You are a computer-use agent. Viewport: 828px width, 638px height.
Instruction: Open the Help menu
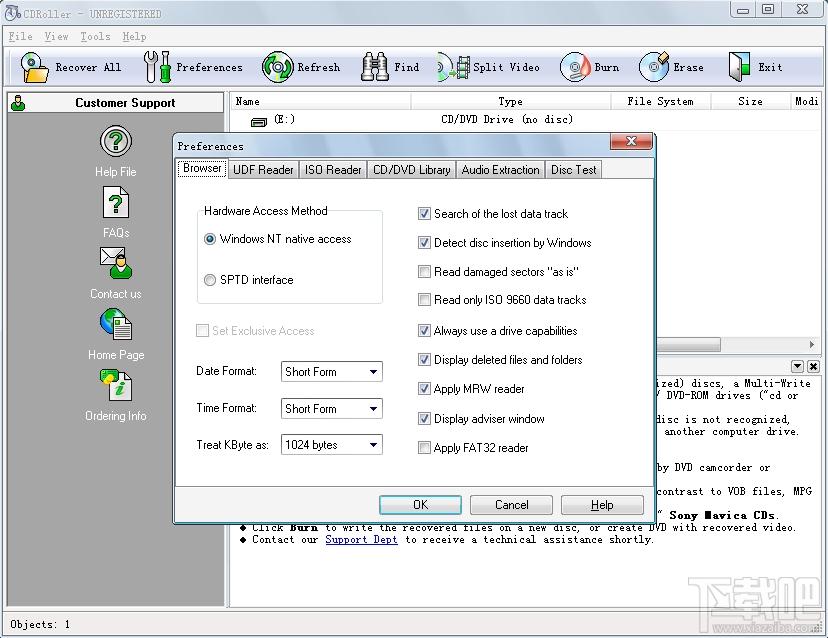(134, 36)
